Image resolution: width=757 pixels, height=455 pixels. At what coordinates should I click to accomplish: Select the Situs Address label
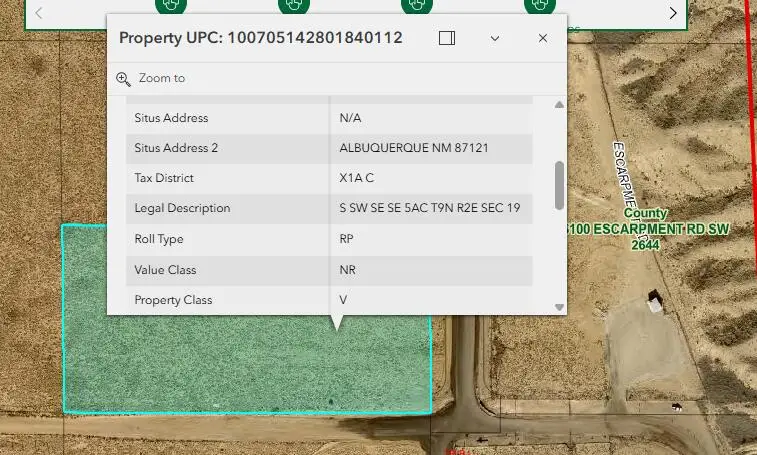[x=171, y=118]
